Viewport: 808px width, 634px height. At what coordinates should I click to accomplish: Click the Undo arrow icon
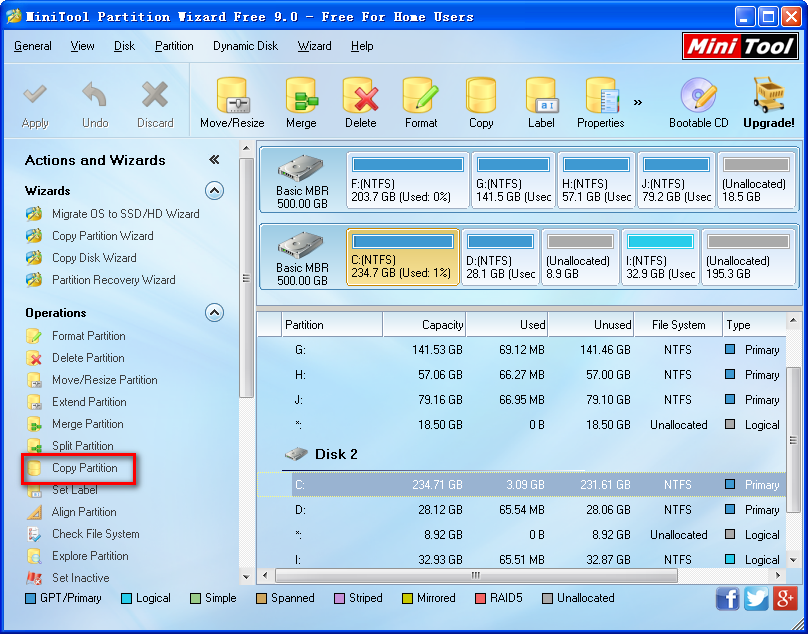click(x=95, y=95)
